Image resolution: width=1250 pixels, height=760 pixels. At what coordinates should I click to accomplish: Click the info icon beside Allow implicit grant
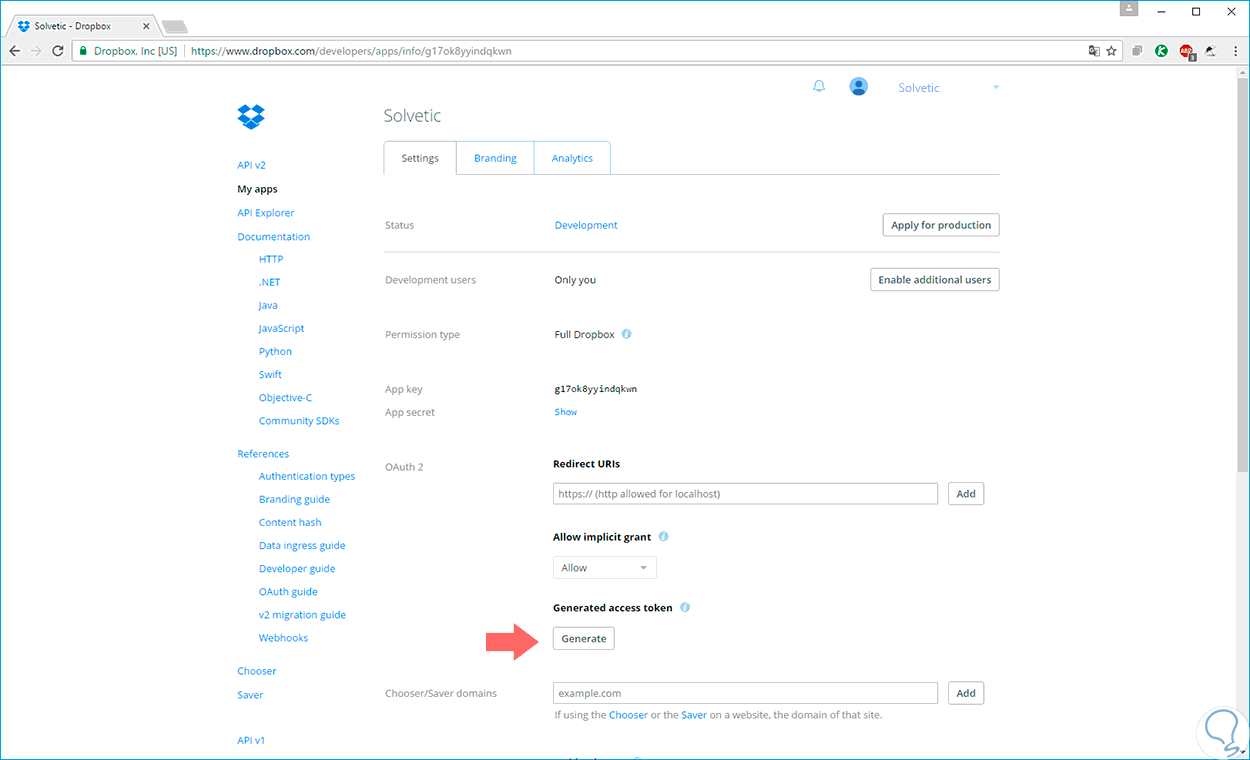click(x=663, y=537)
